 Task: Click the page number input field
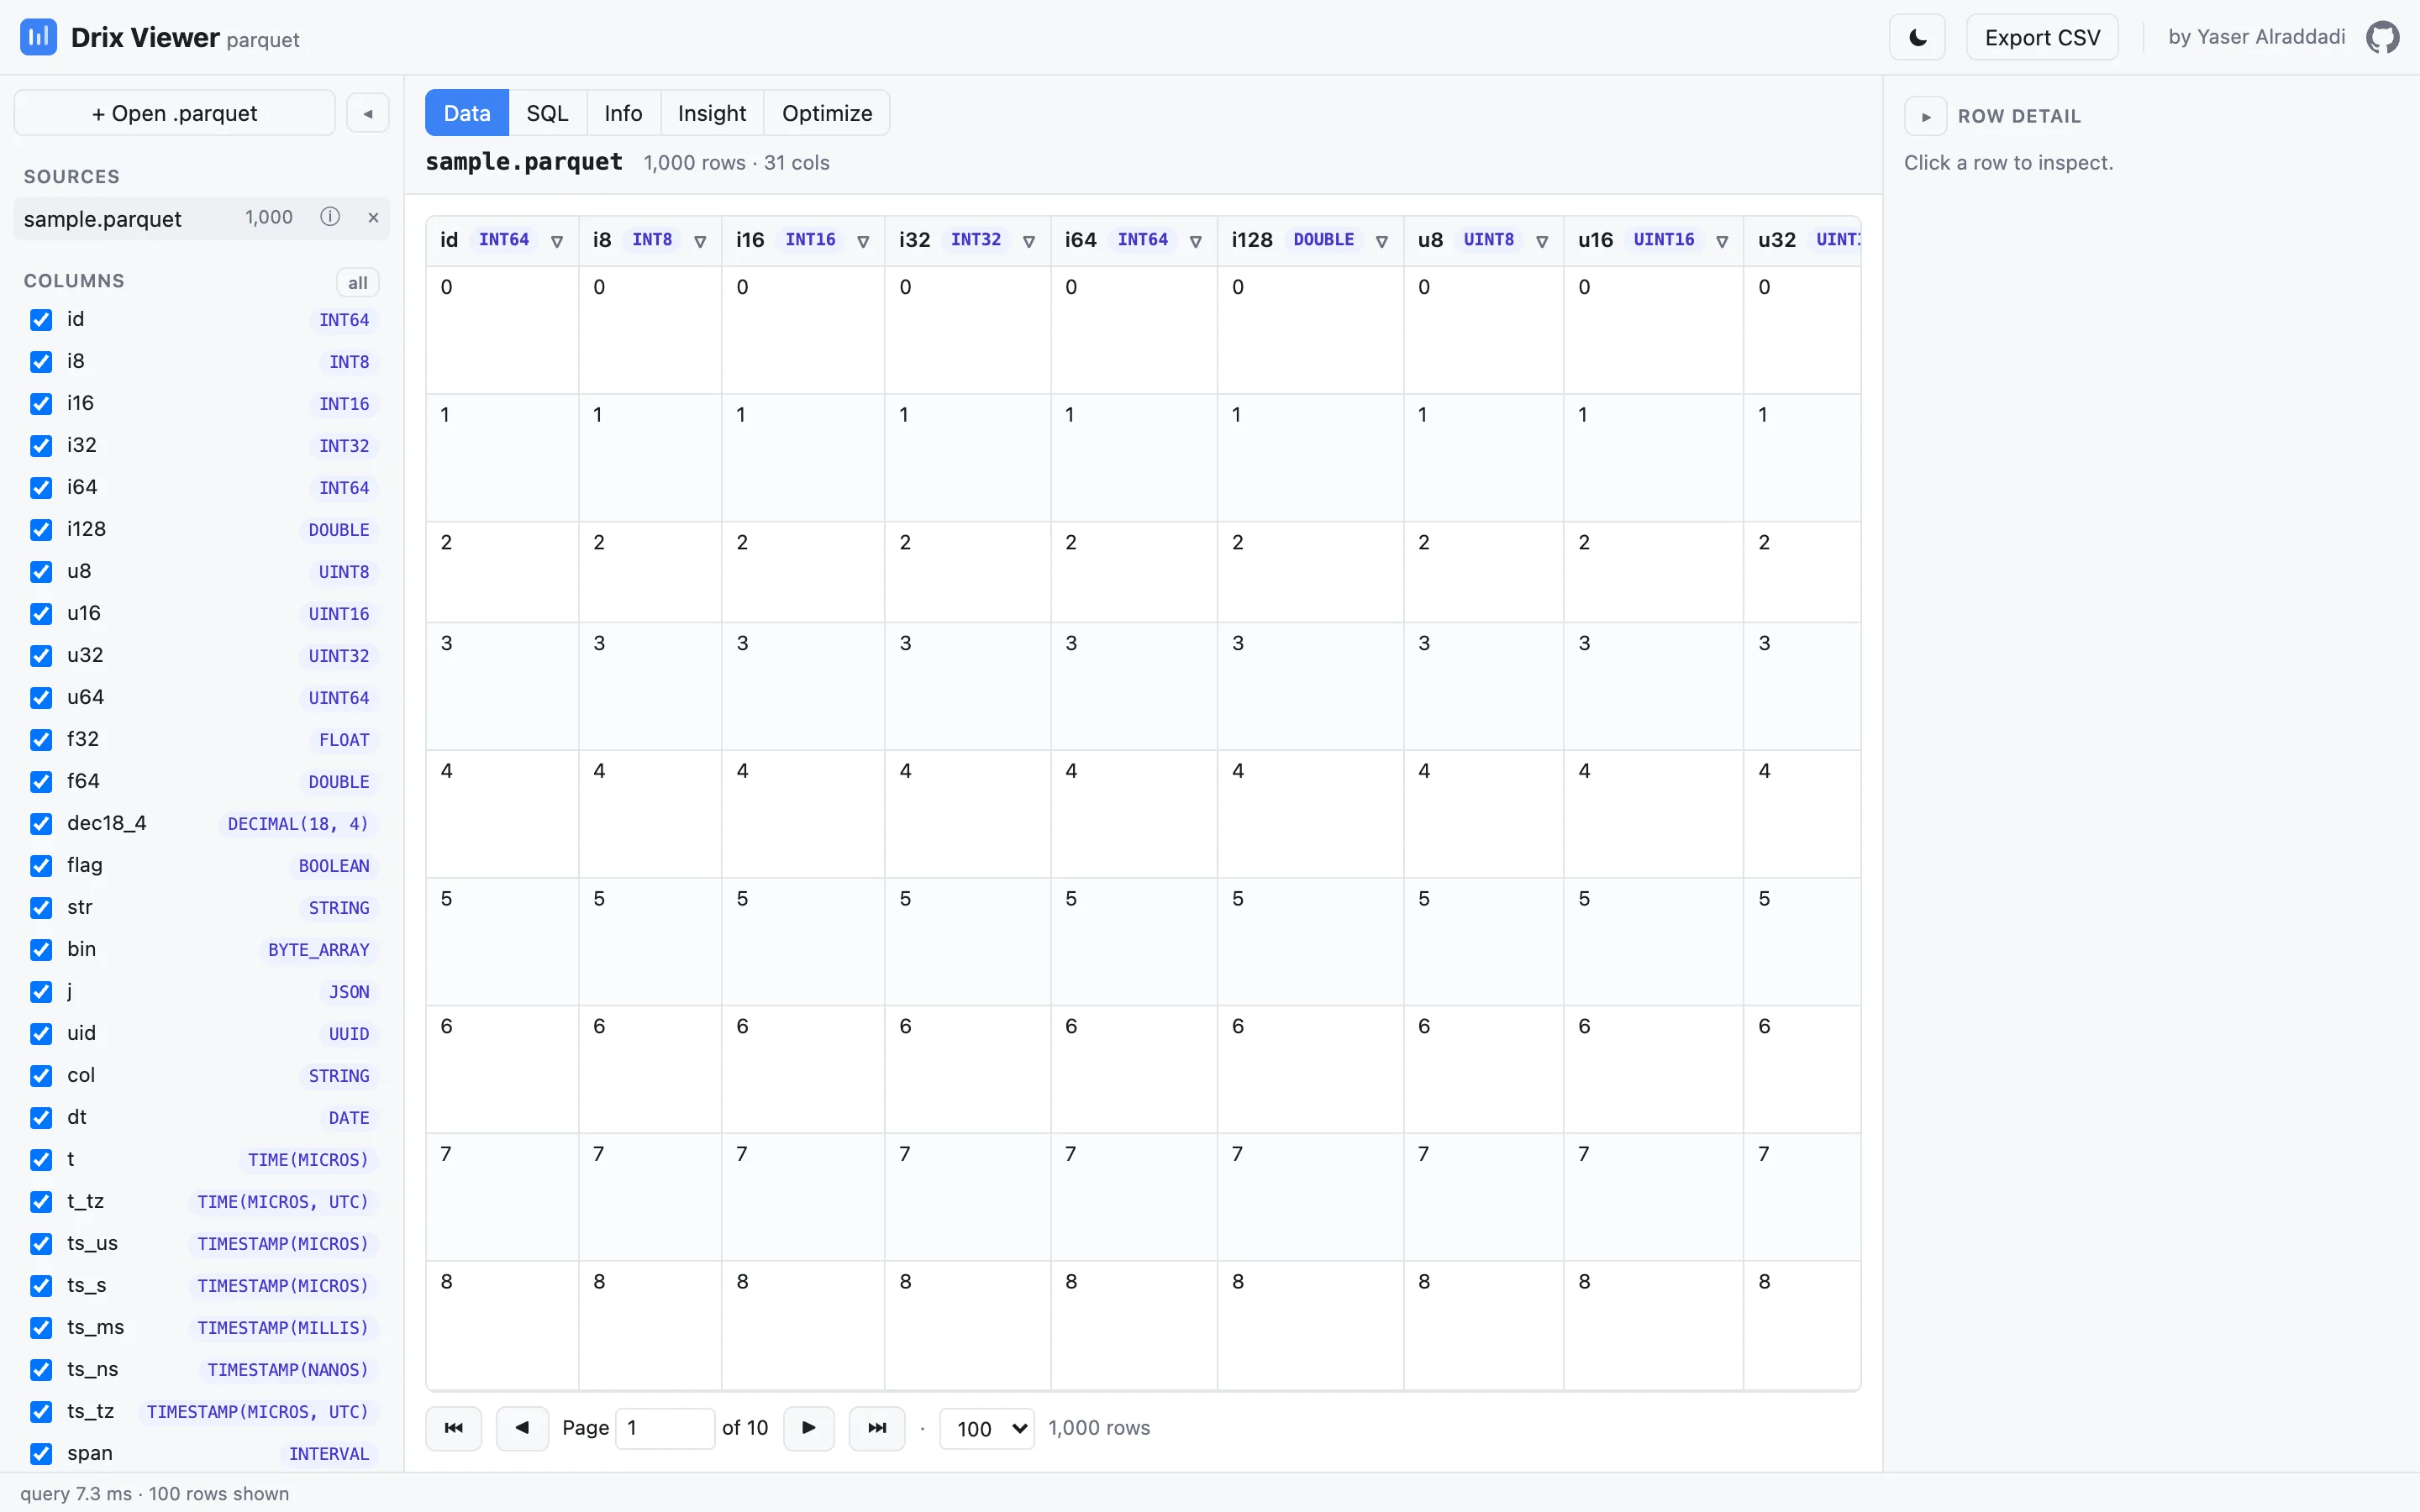[x=665, y=1428]
